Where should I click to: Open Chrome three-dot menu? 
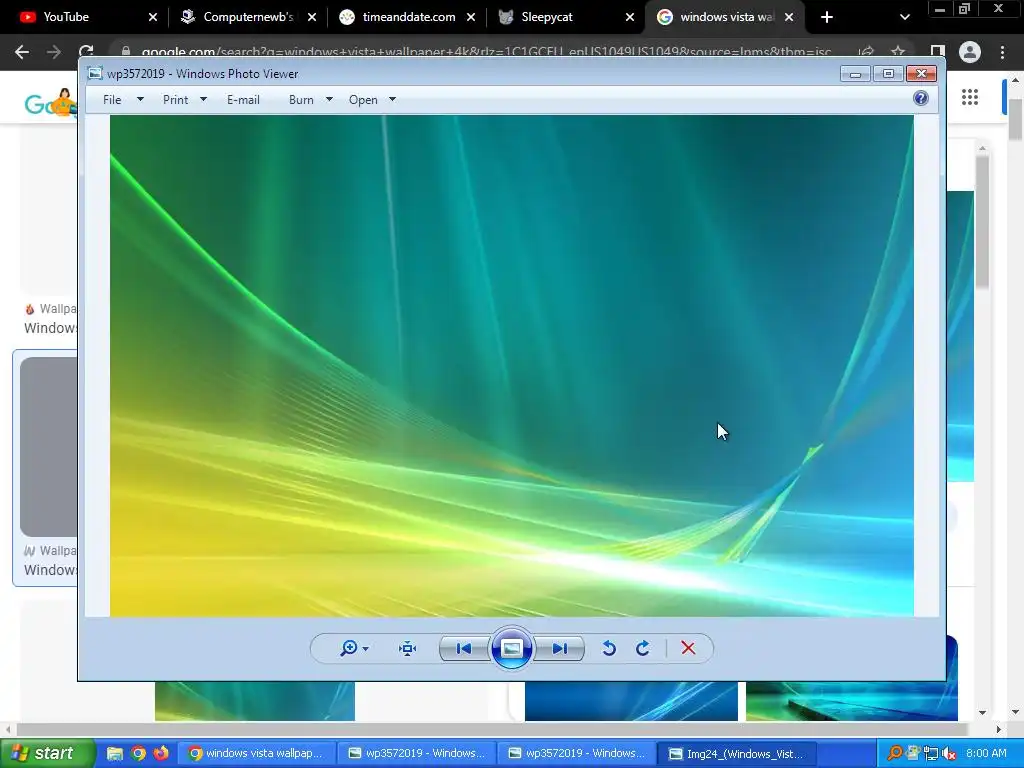[1002, 52]
